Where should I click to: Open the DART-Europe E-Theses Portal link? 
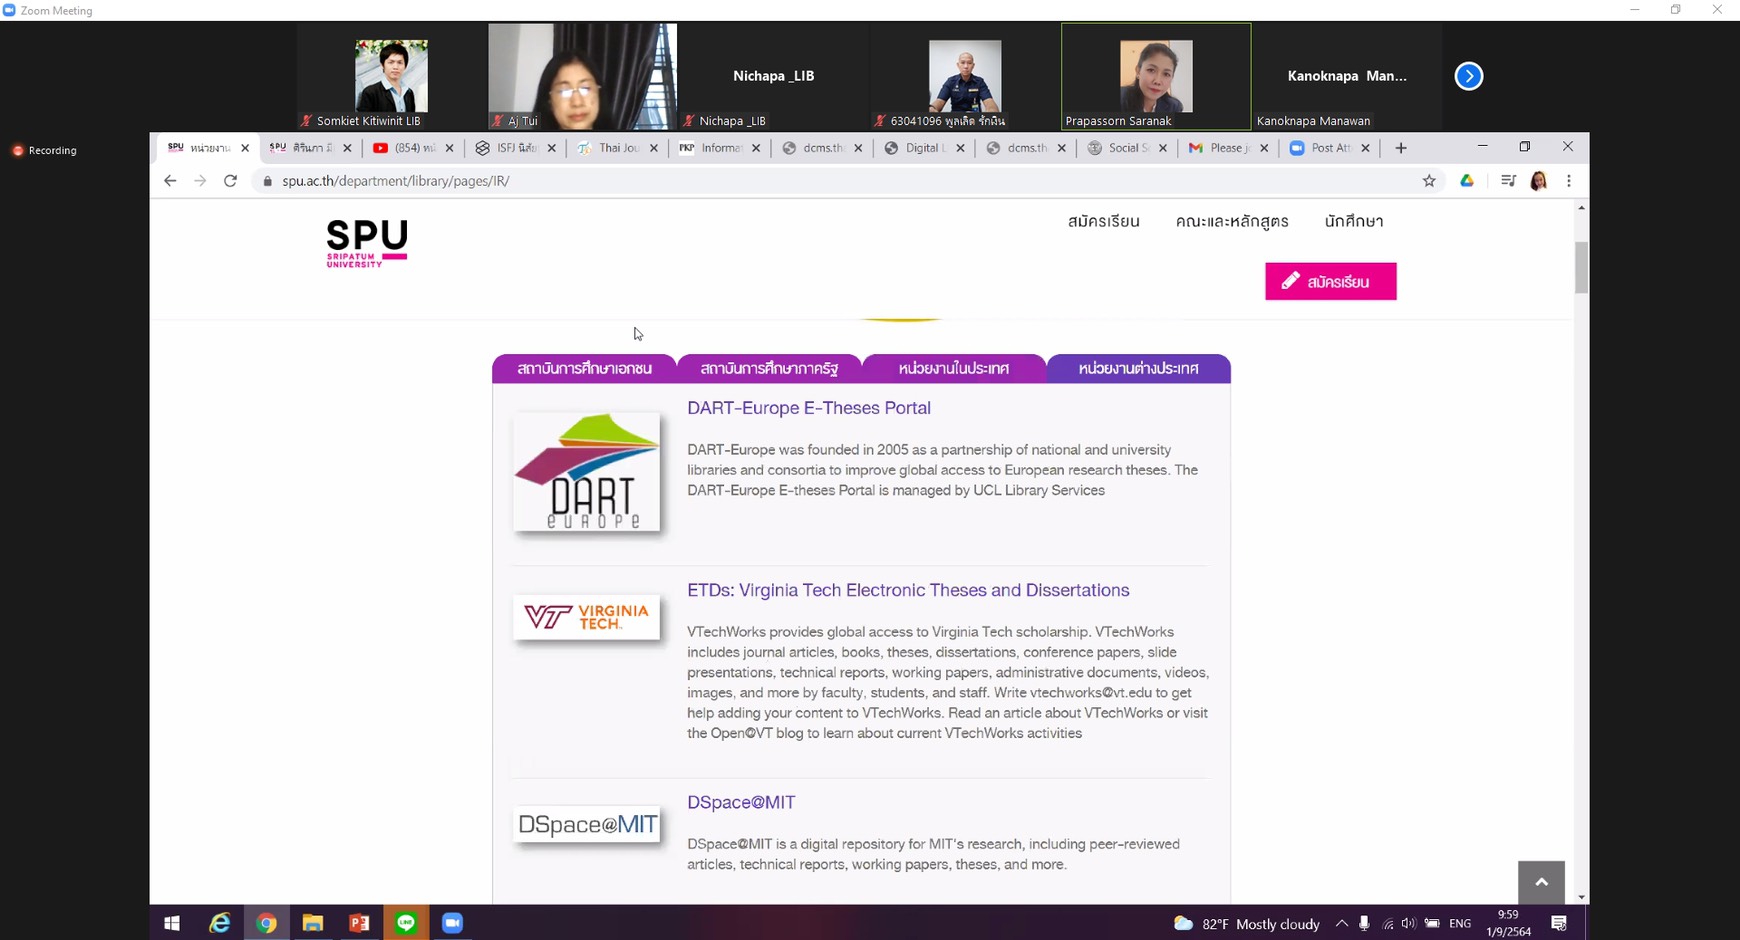(x=809, y=408)
